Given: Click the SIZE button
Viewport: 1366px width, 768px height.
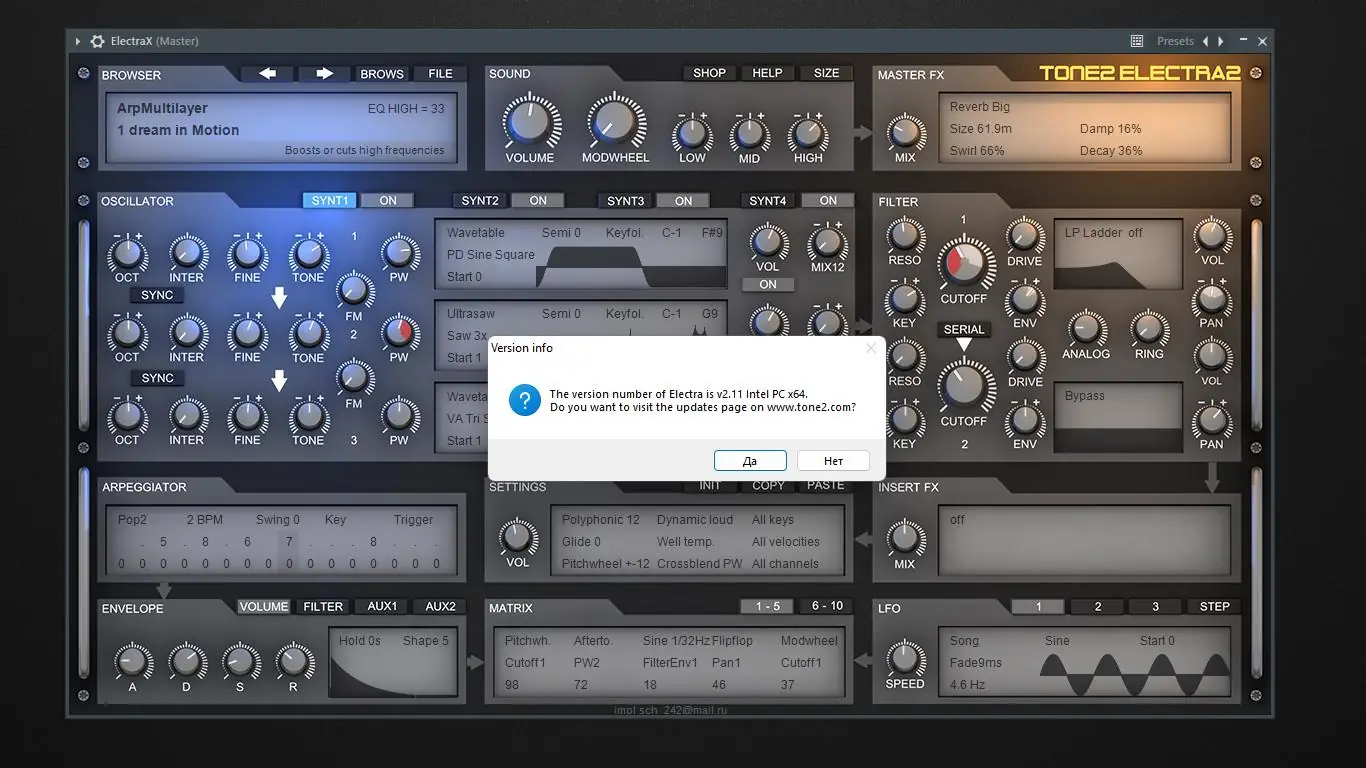Looking at the screenshot, I should (x=826, y=73).
